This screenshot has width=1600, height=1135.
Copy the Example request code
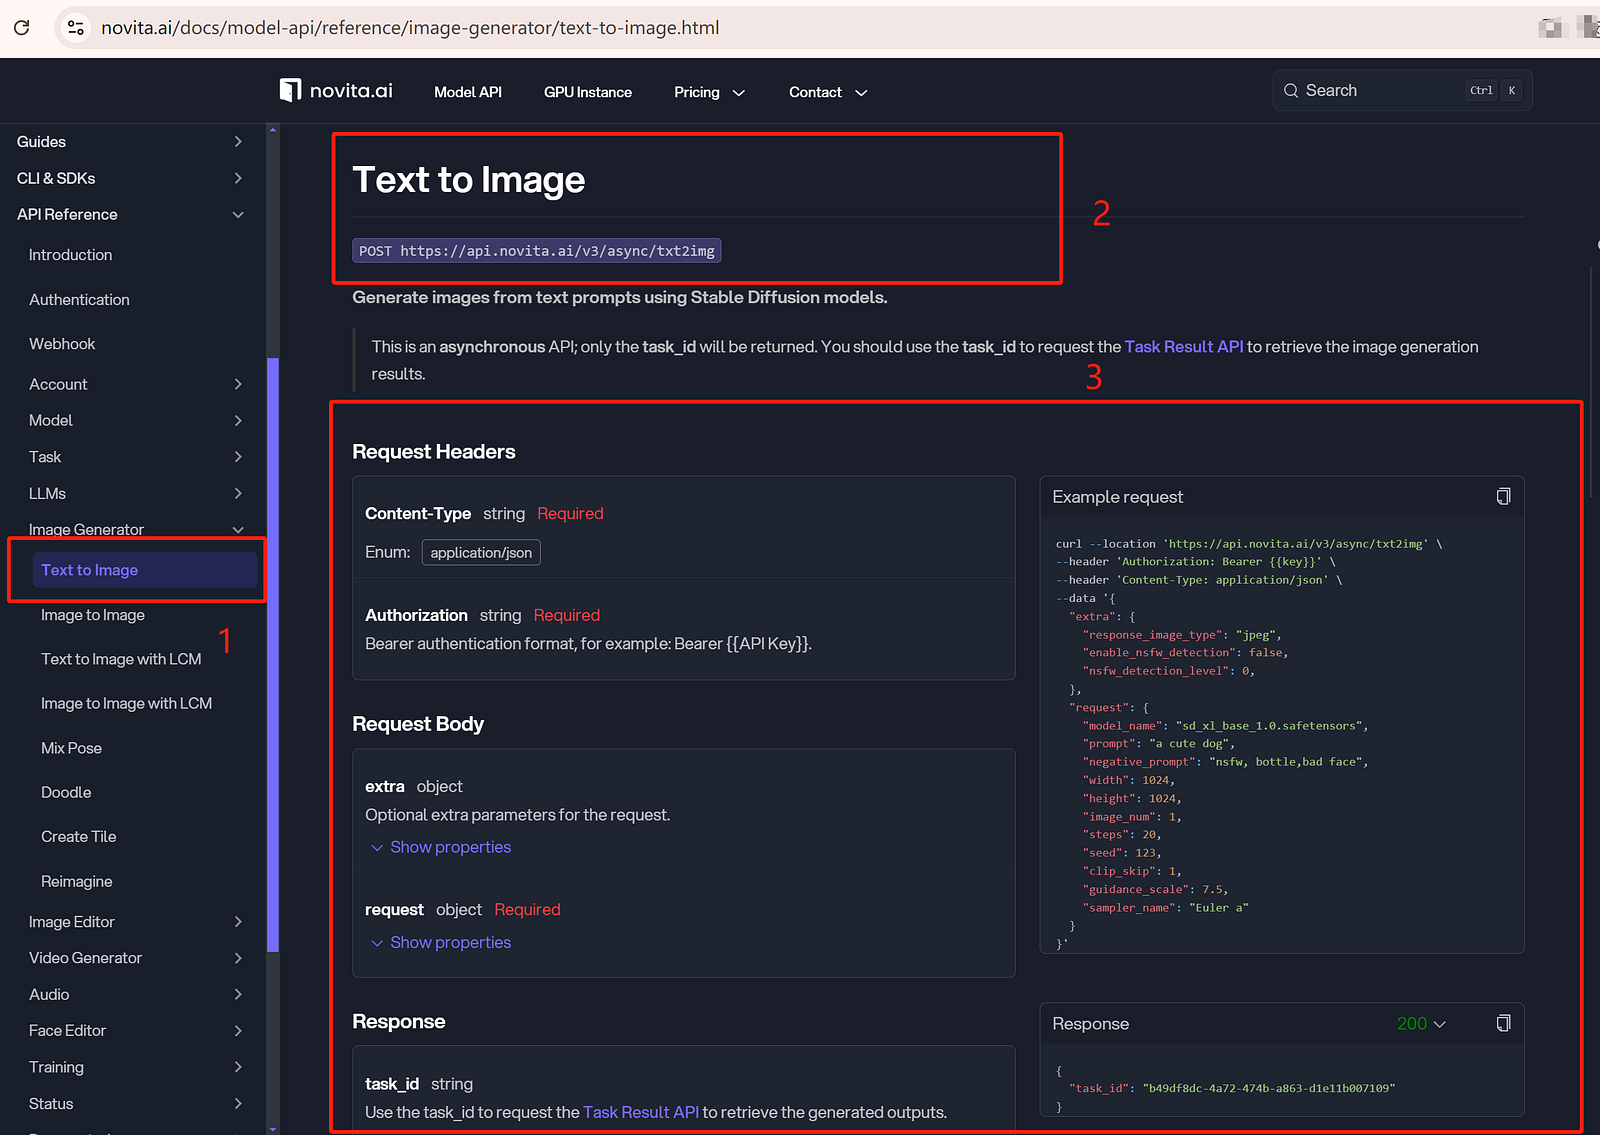tap(1503, 497)
